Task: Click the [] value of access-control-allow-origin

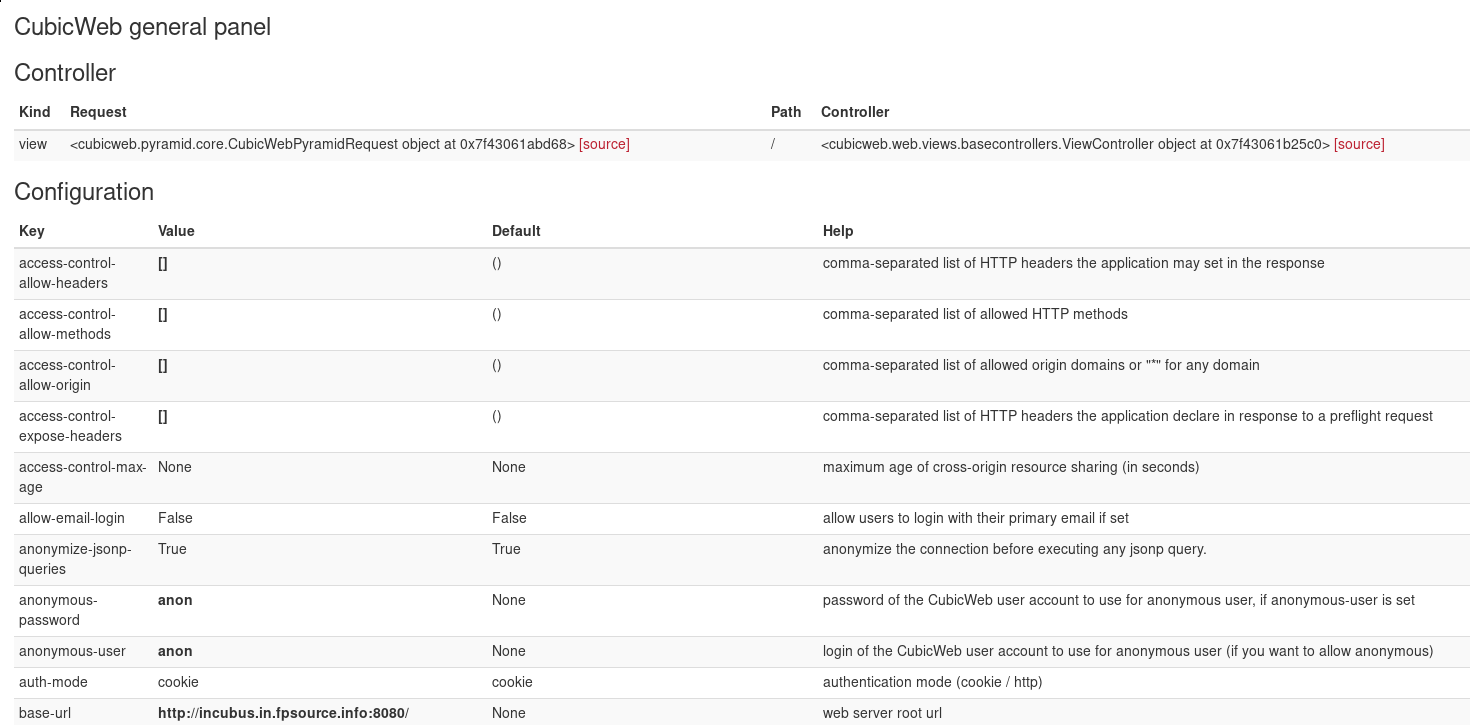Action: pyautogui.click(x=163, y=365)
